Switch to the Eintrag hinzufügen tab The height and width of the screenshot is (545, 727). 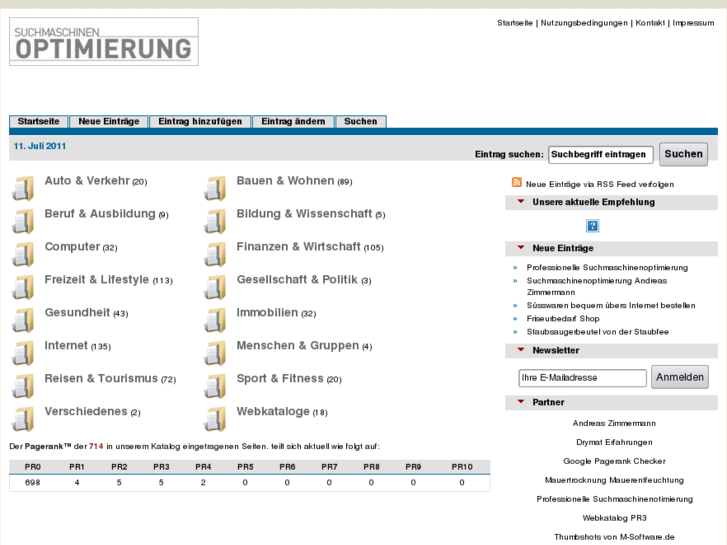click(200, 122)
